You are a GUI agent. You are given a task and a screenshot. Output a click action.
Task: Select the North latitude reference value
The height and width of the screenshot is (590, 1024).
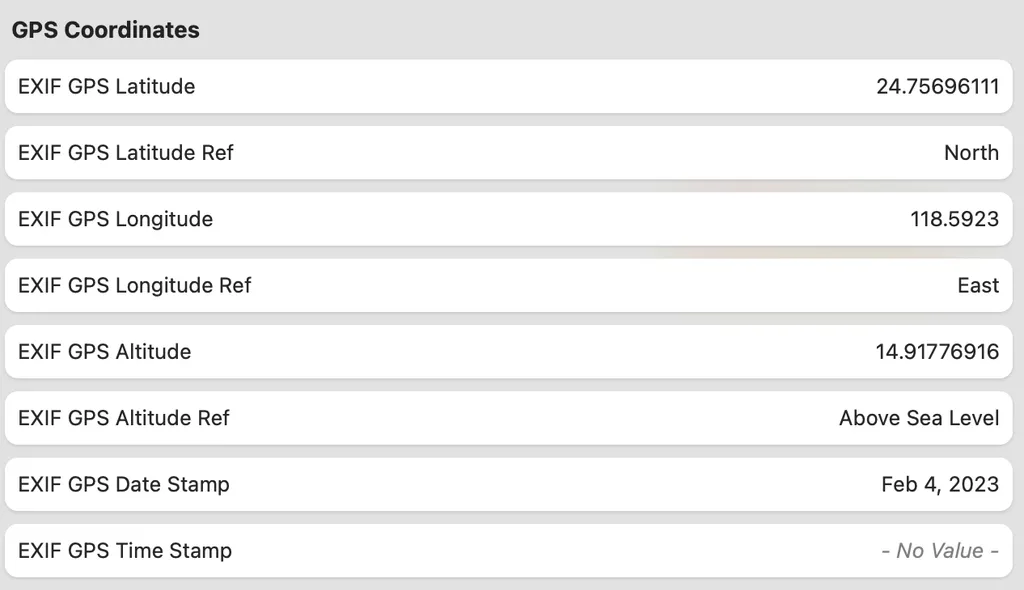pyautogui.click(x=971, y=153)
